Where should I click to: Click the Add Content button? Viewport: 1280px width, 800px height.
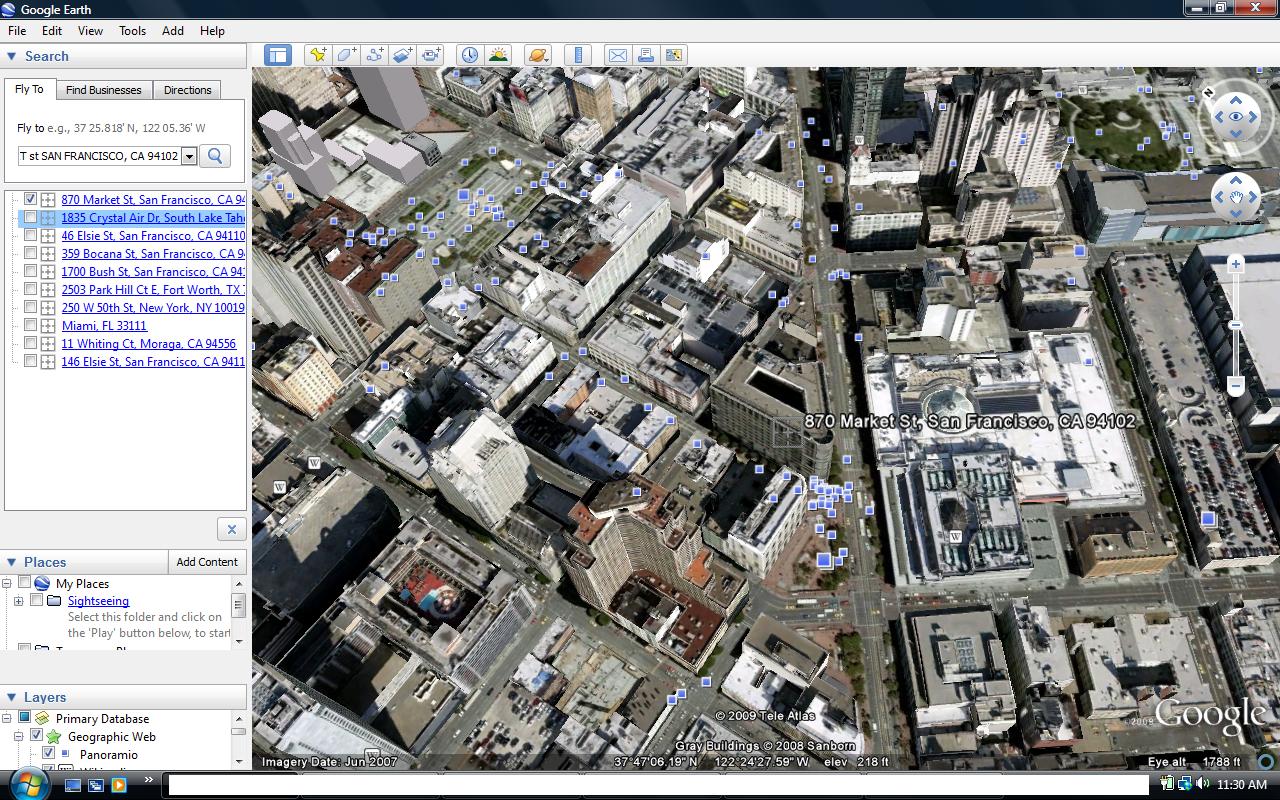pyautogui.click(x=207, y=562)
